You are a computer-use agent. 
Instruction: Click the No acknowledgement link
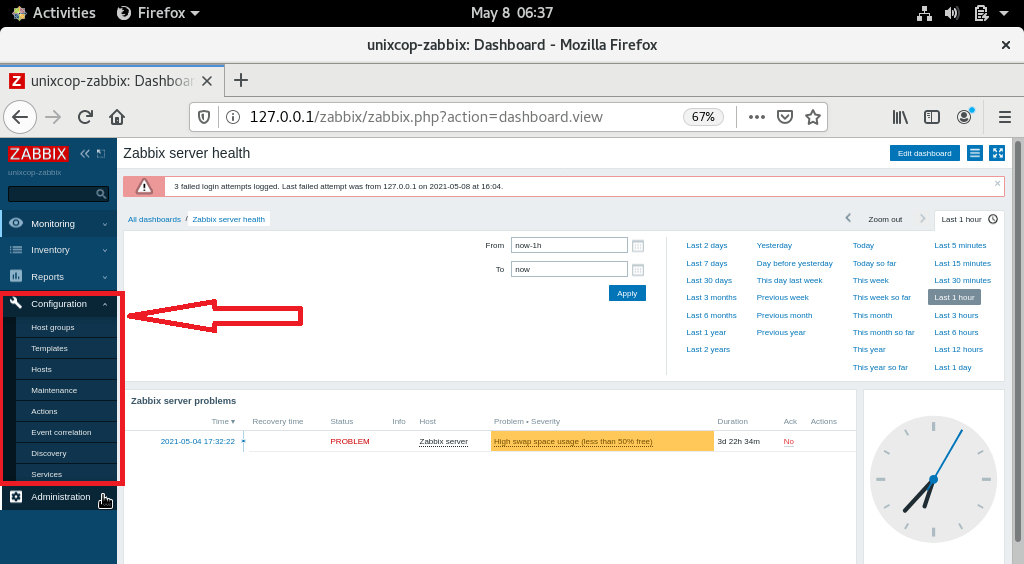pos(788,441)
